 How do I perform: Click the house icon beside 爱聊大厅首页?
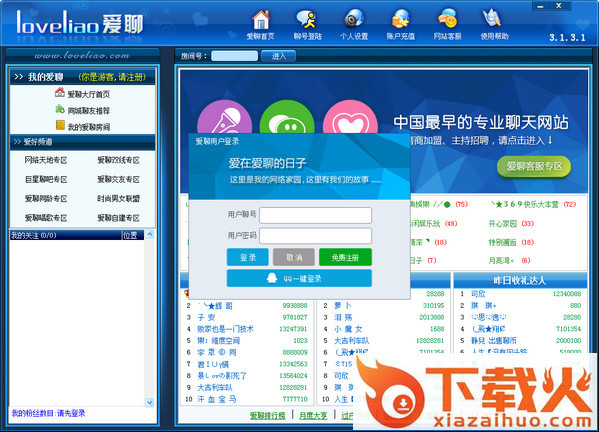(x=60, y=92)
